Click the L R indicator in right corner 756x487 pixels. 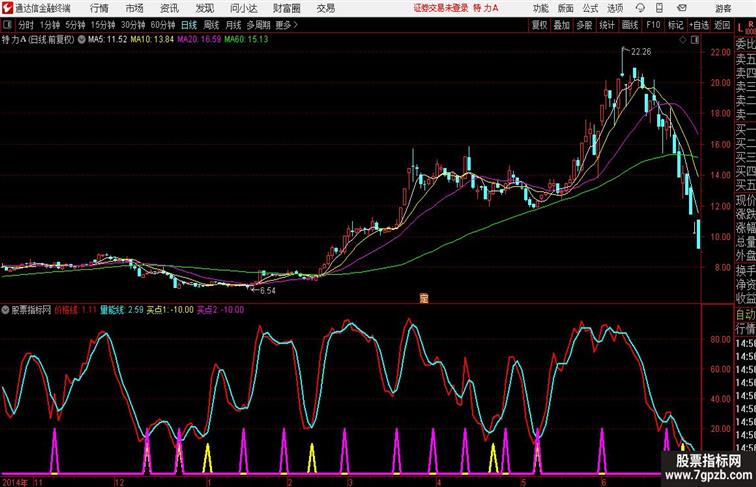(745, 27)
